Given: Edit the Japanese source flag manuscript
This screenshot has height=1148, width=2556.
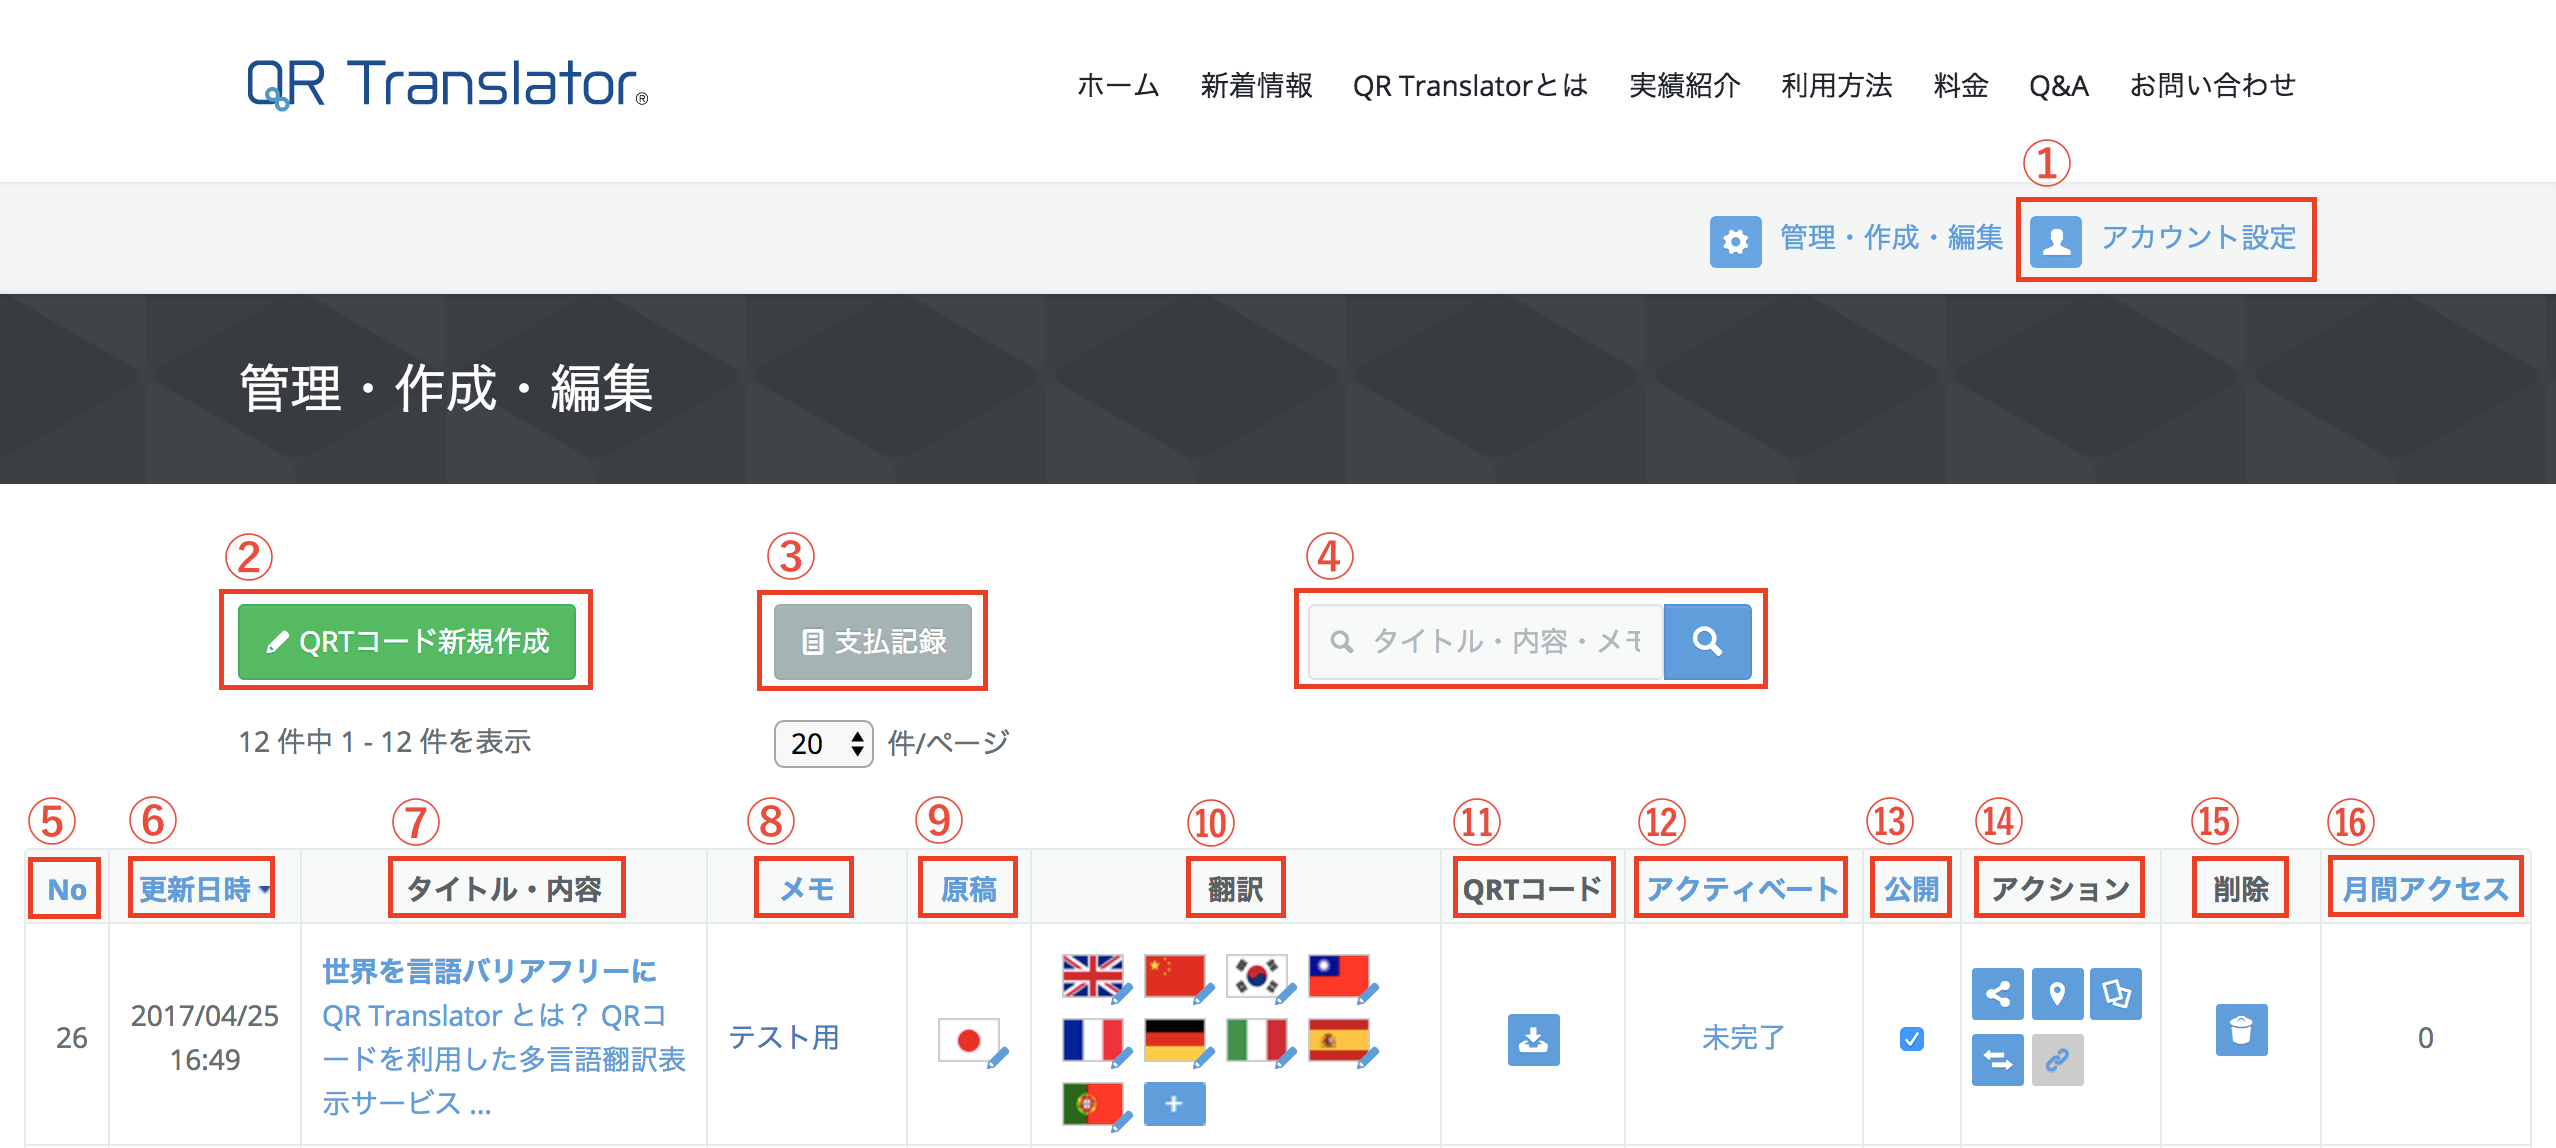Looking at the screenshot, I should [972, 1042].
